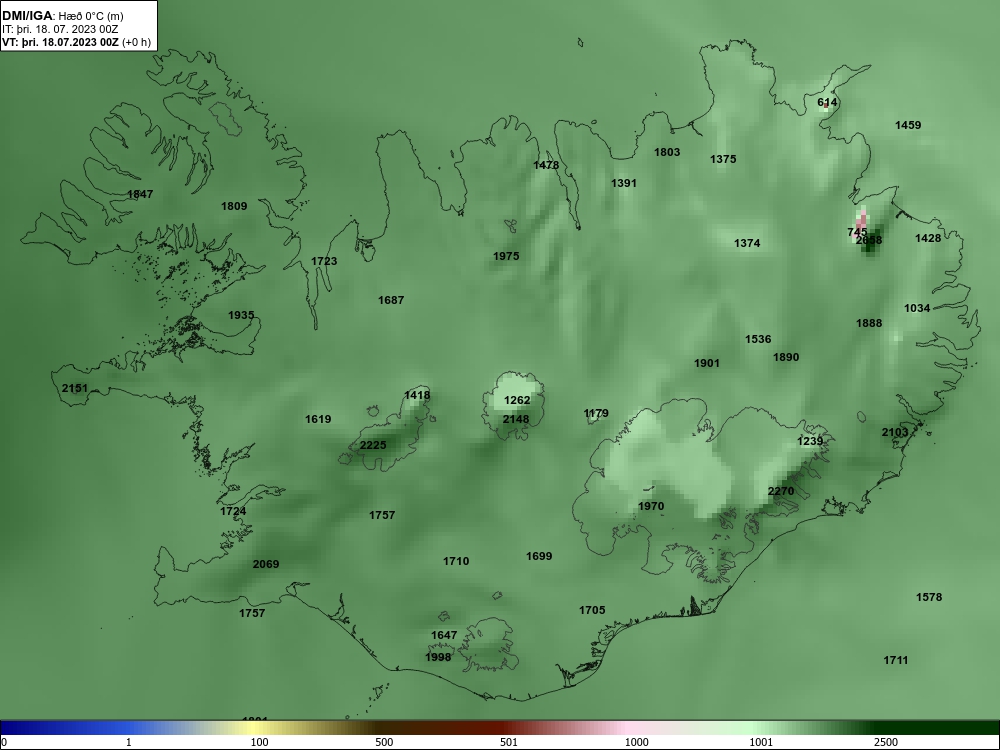The height and width of the screenshot is (750, 1000).
Task: Select the 2103 value in the southeast
Action: pos(895,433)
